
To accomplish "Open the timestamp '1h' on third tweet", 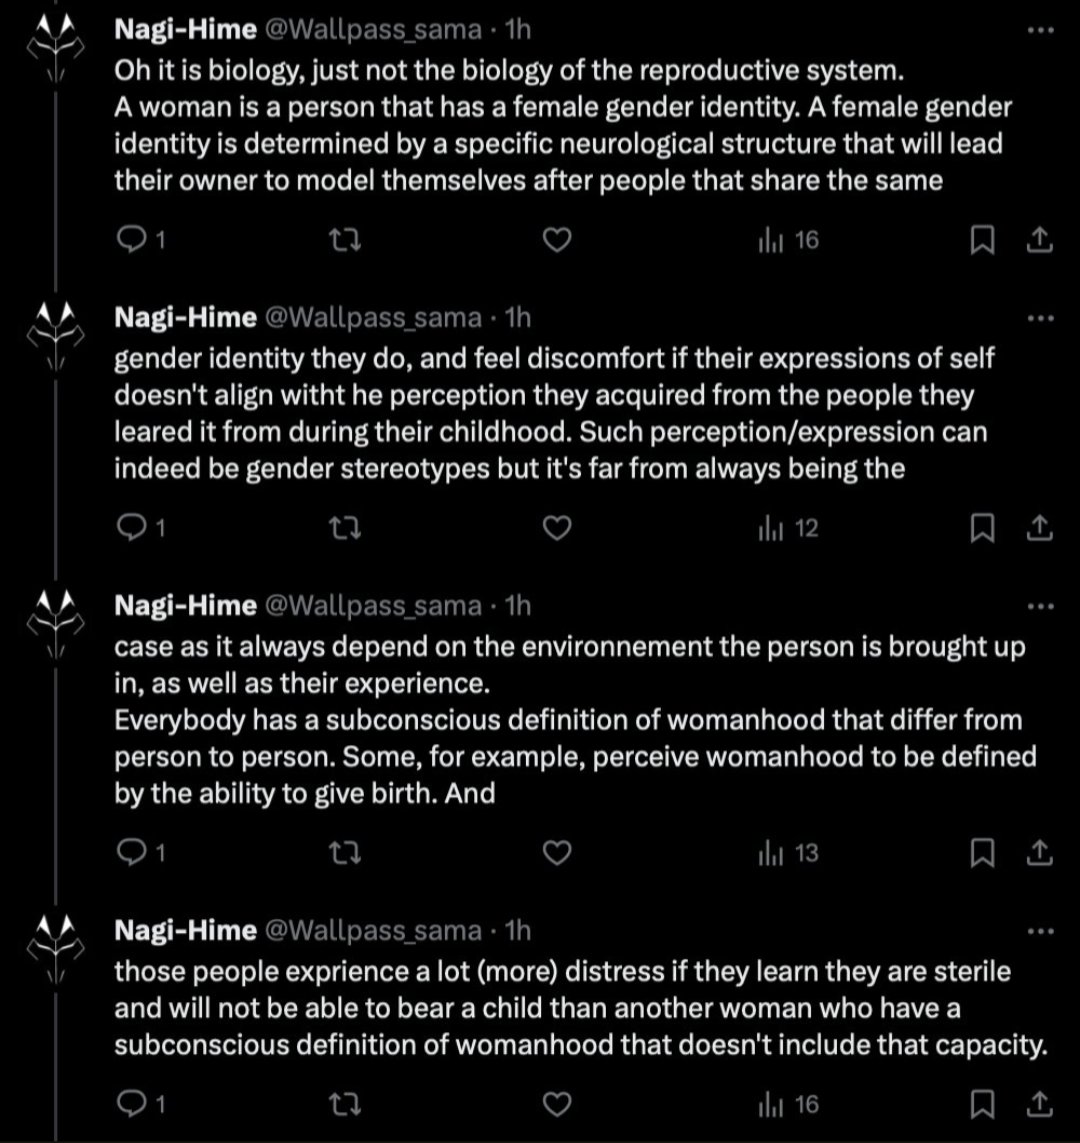I will 517,605.
